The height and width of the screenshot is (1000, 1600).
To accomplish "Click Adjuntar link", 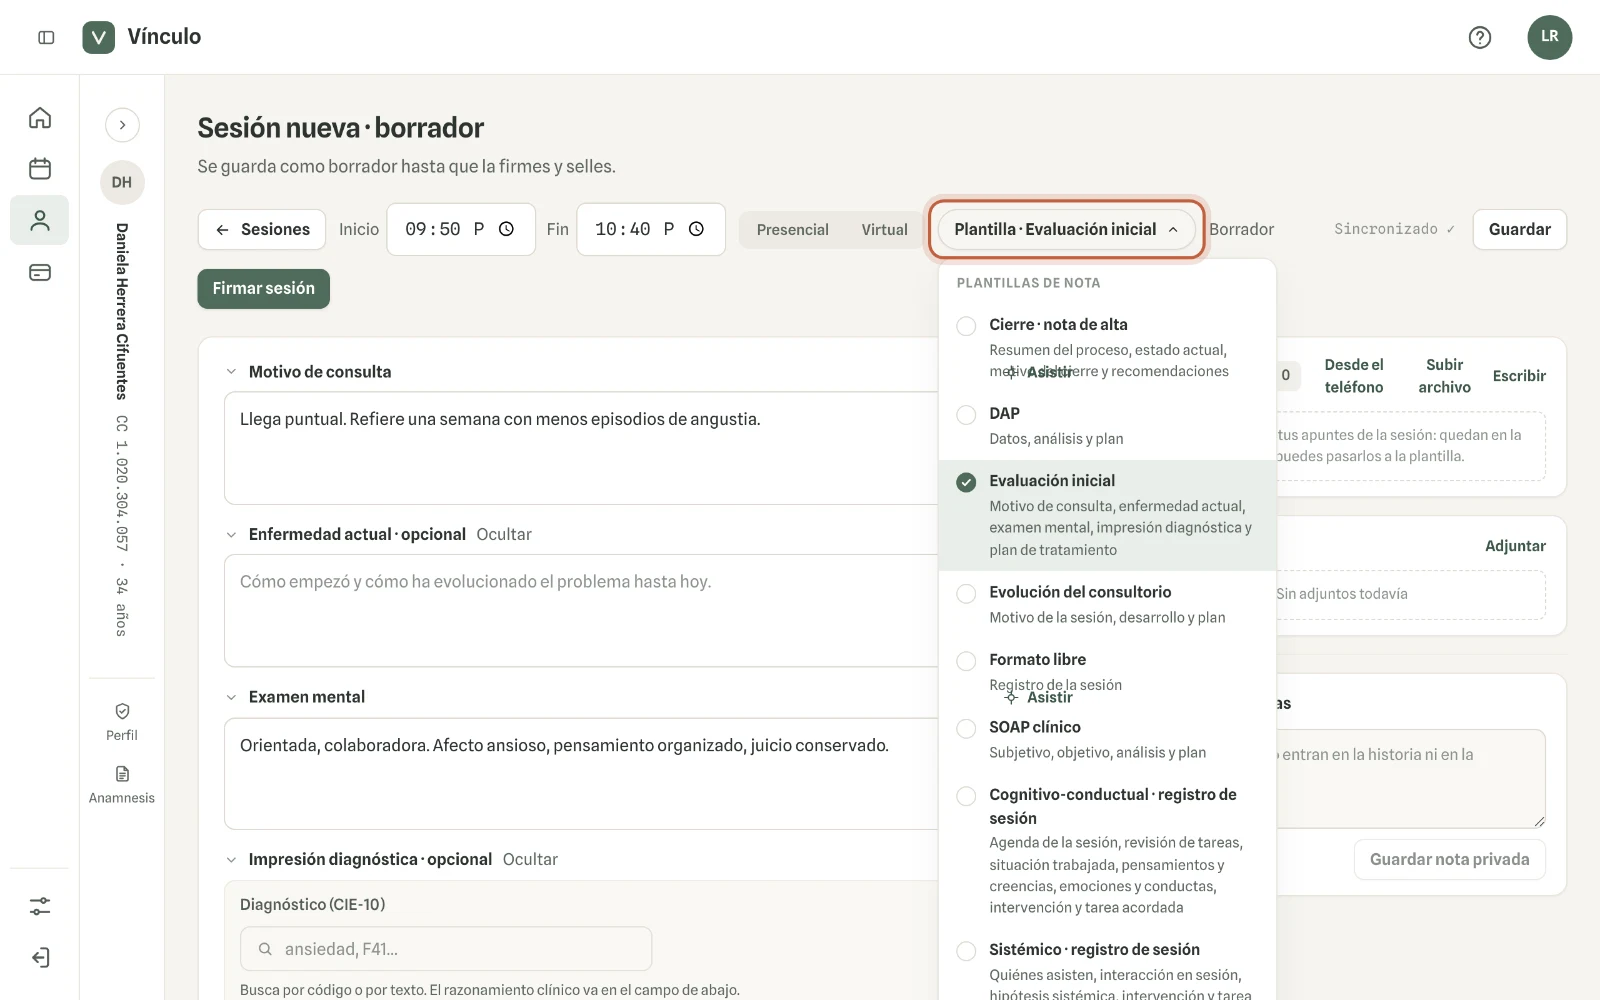I will [x=1515, y=546].
